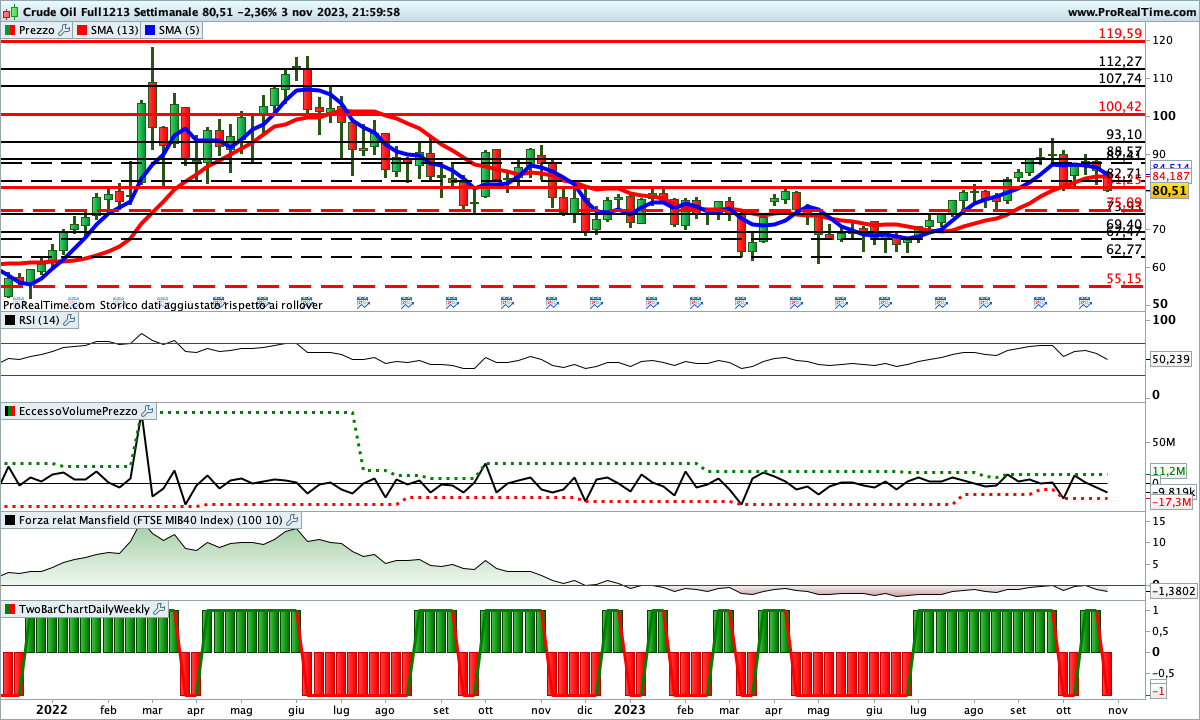
Task: Click the 55,15 red dashed level label
Action: 1124,278
